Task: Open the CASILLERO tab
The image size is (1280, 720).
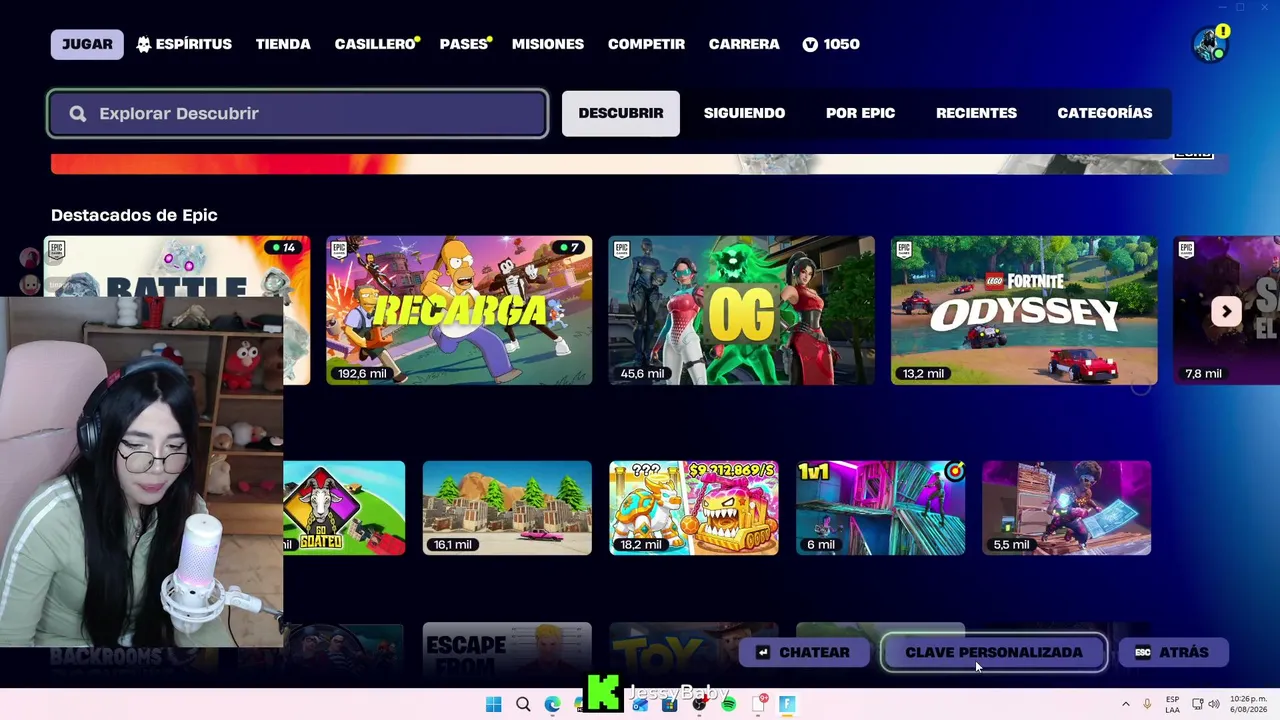Action: 376,44
